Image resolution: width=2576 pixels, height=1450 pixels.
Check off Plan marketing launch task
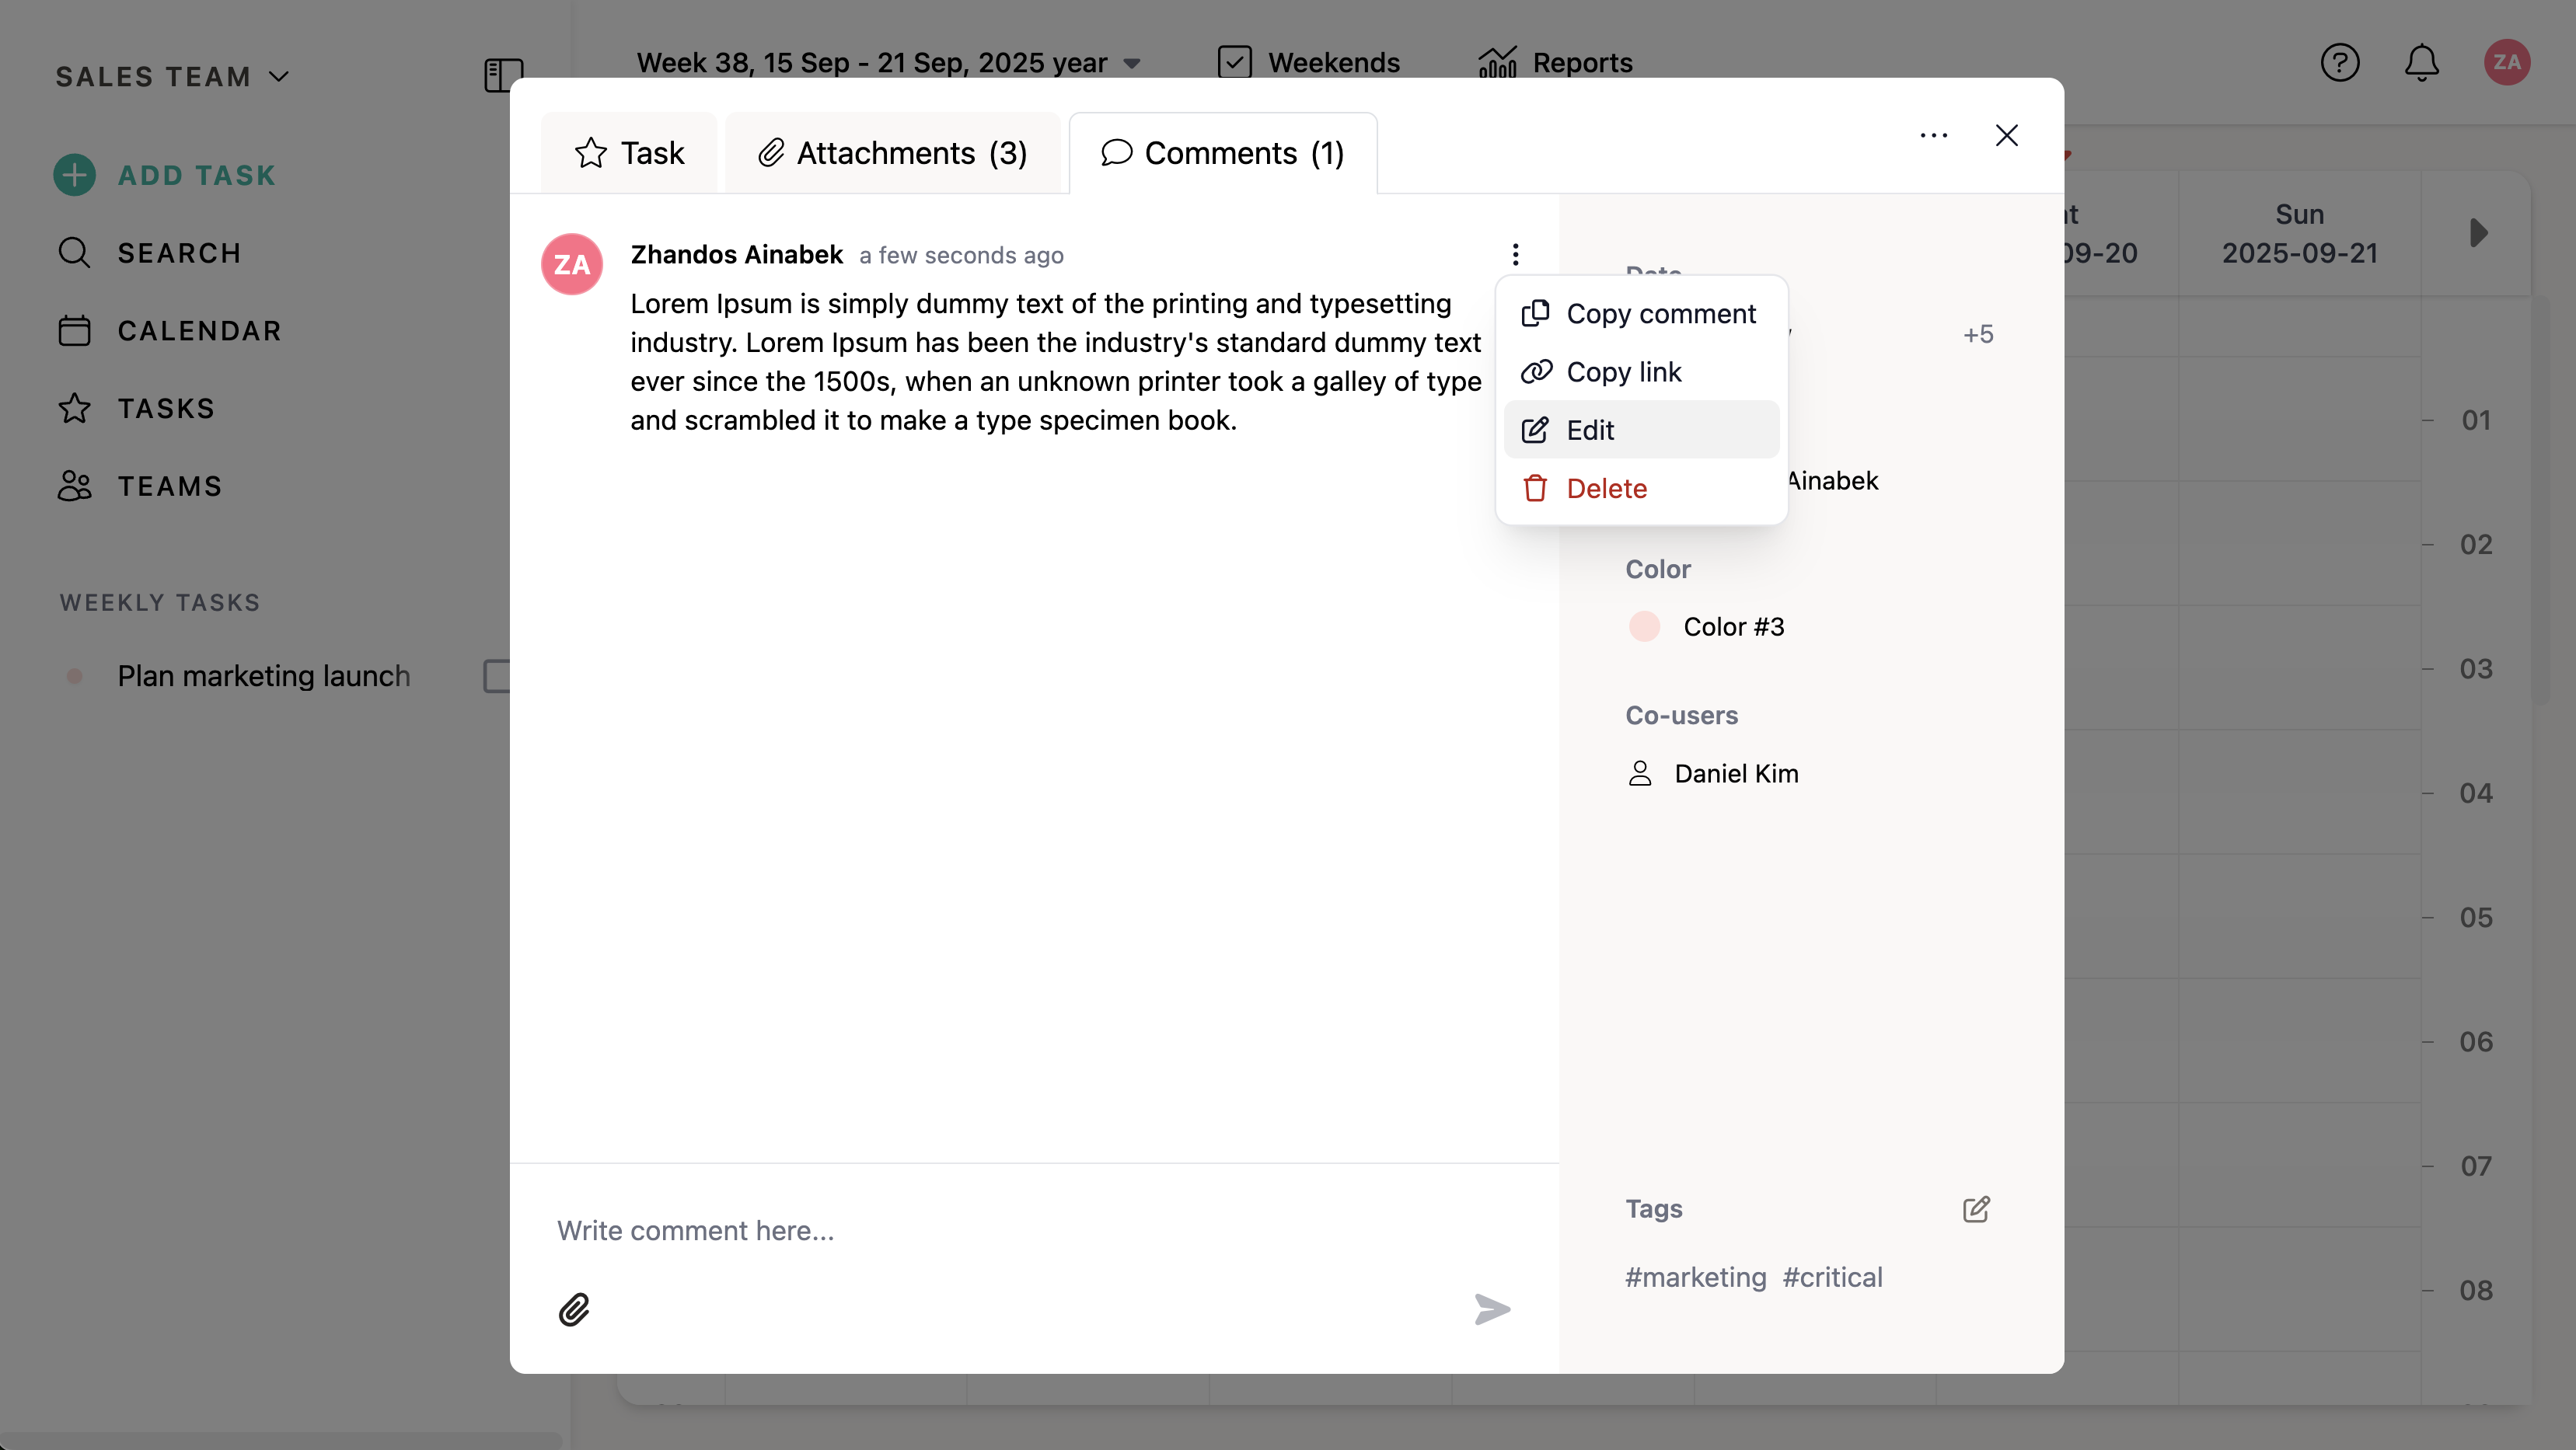pos(497,676)
